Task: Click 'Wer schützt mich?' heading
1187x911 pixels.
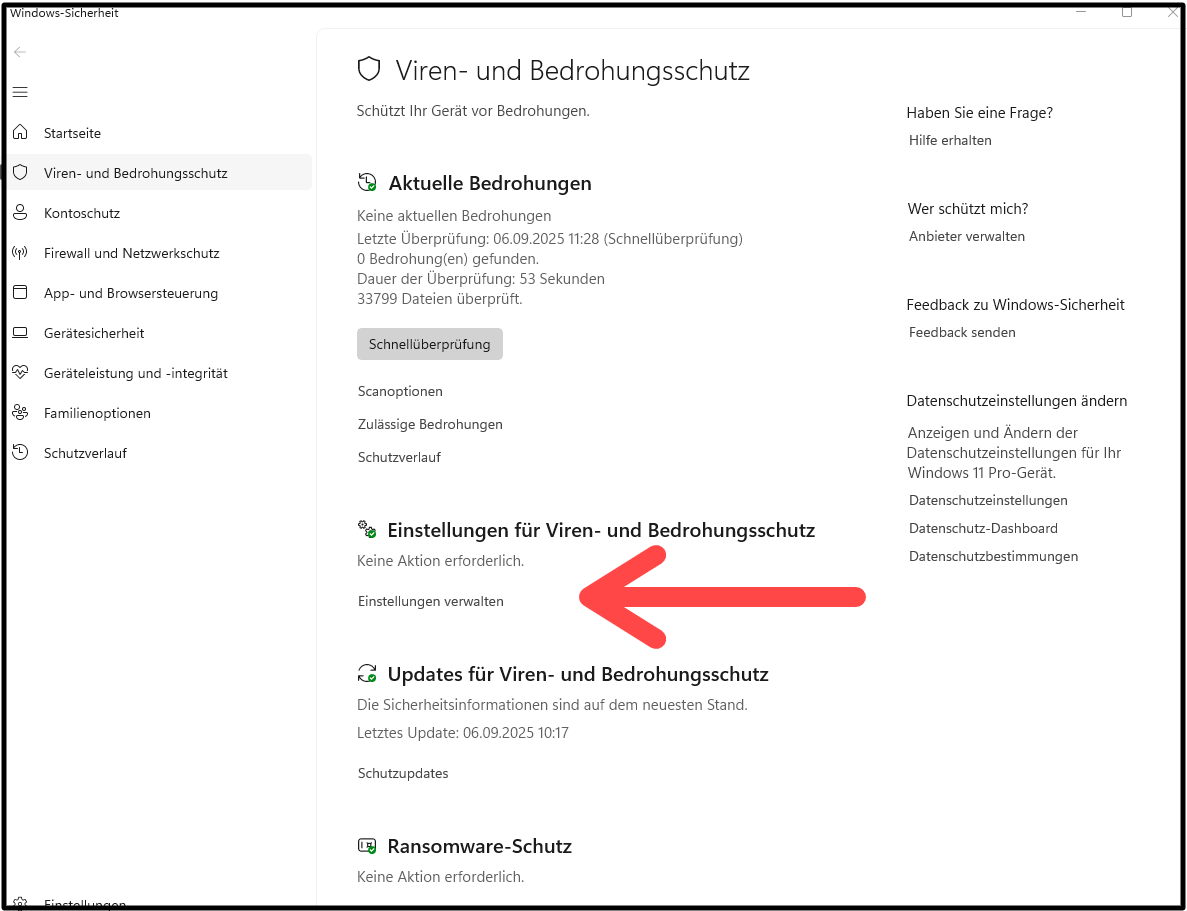Action: tap(967, 209)
